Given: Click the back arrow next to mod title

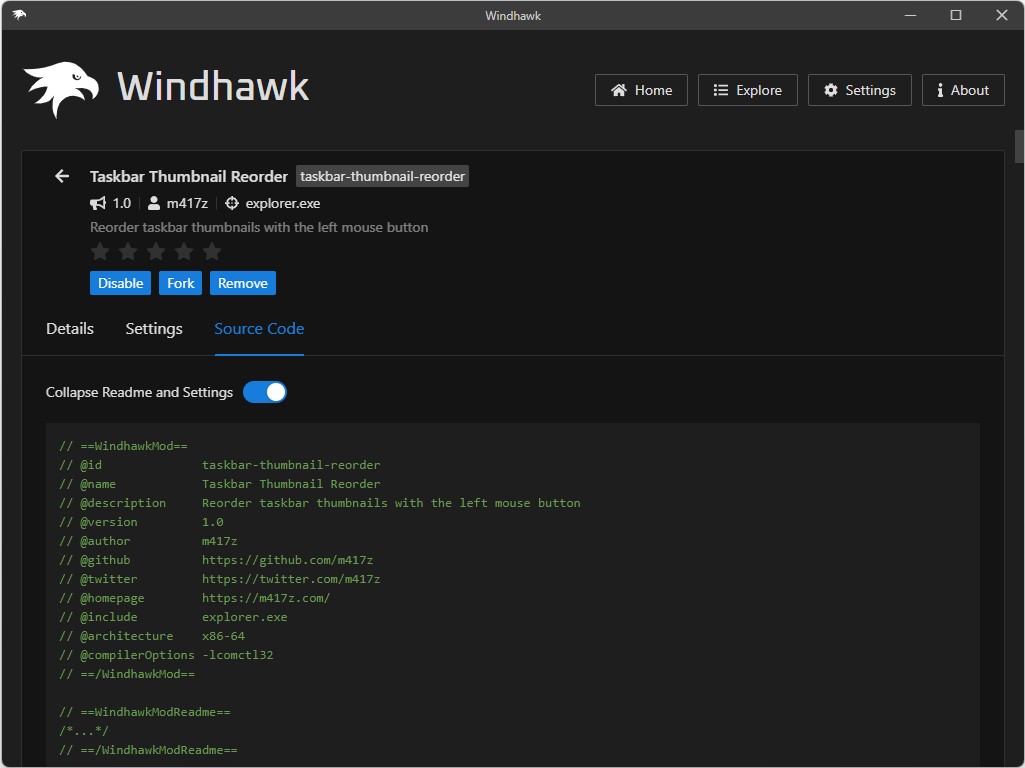Looking at the screenshot, I should (x=61, y=176).
